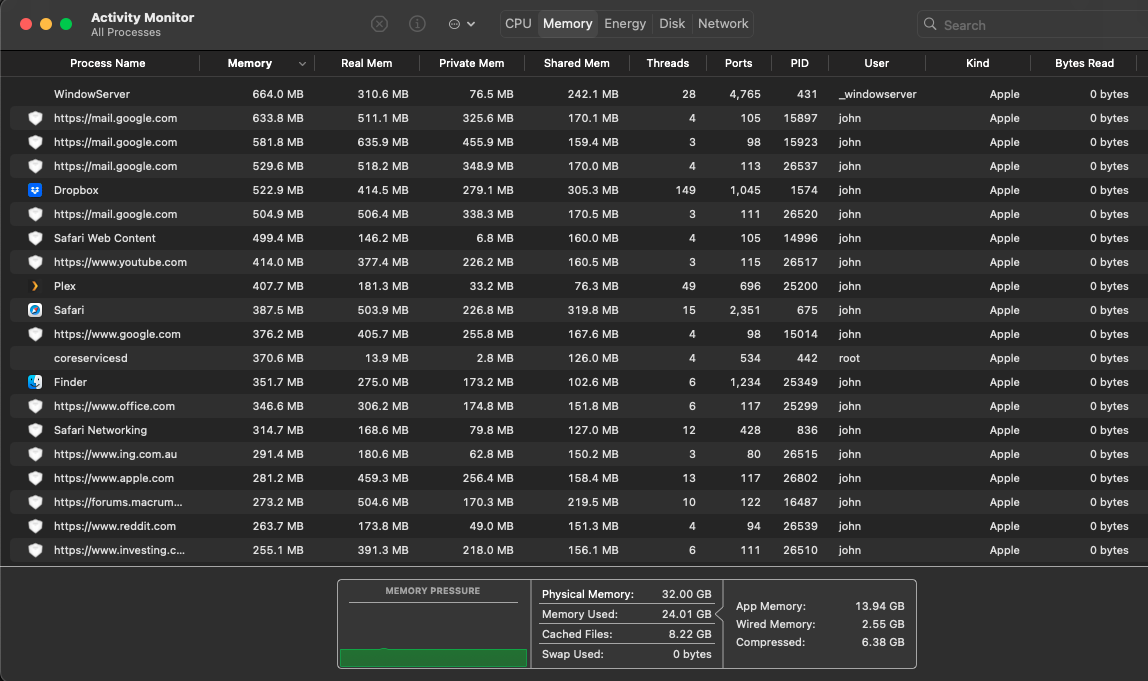Switch to the CPU tab

point(518,23)
